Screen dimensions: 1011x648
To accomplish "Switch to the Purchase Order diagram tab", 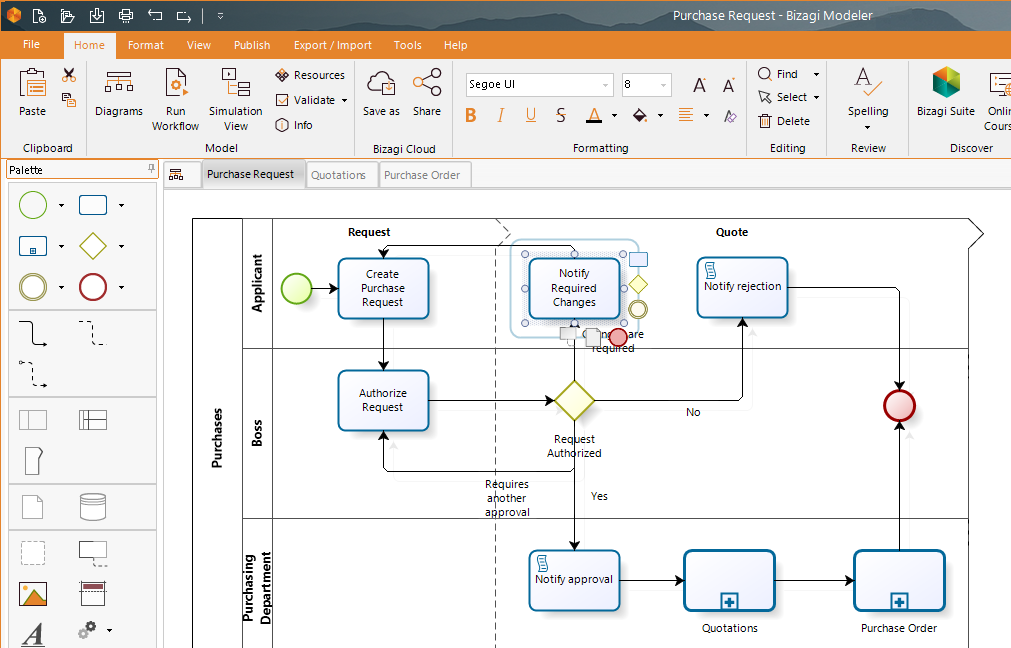I will 422,175.
